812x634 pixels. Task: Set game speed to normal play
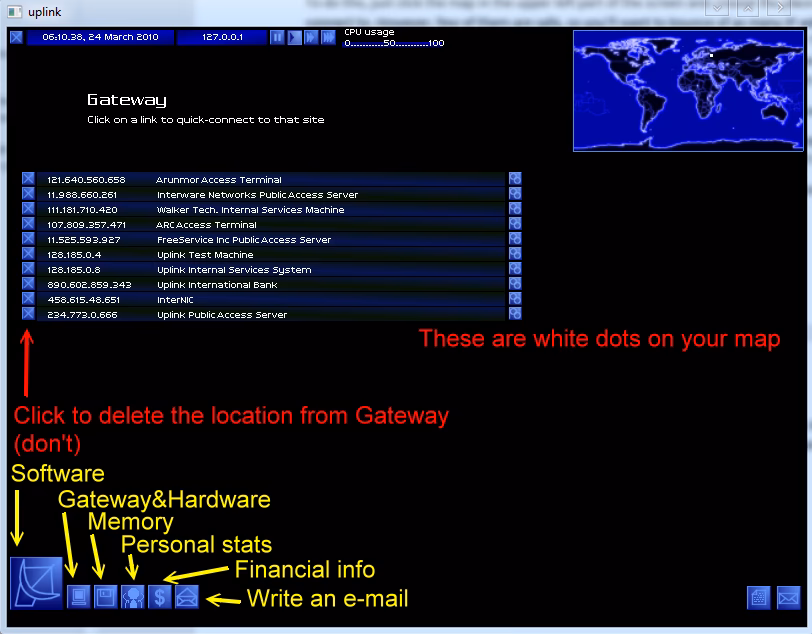coord(294,37)
